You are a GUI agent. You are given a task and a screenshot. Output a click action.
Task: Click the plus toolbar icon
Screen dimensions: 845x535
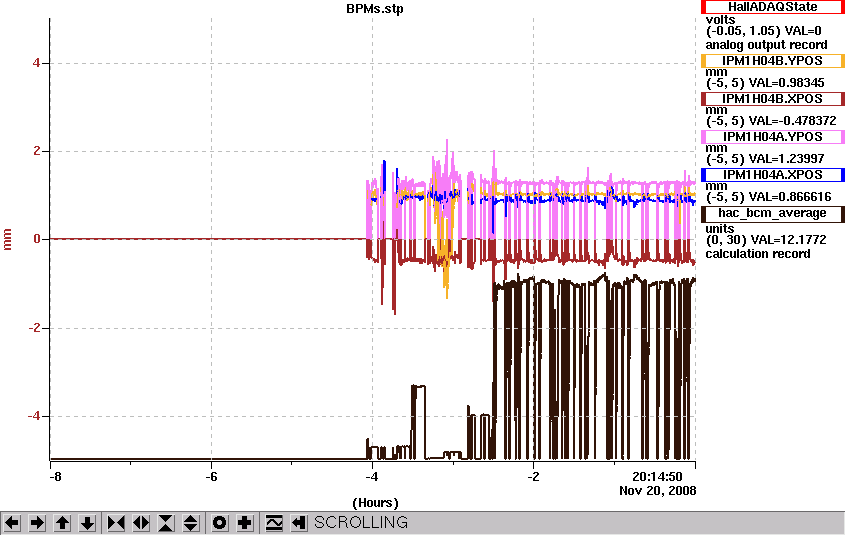pyautogui.click(x=245, y=523)
